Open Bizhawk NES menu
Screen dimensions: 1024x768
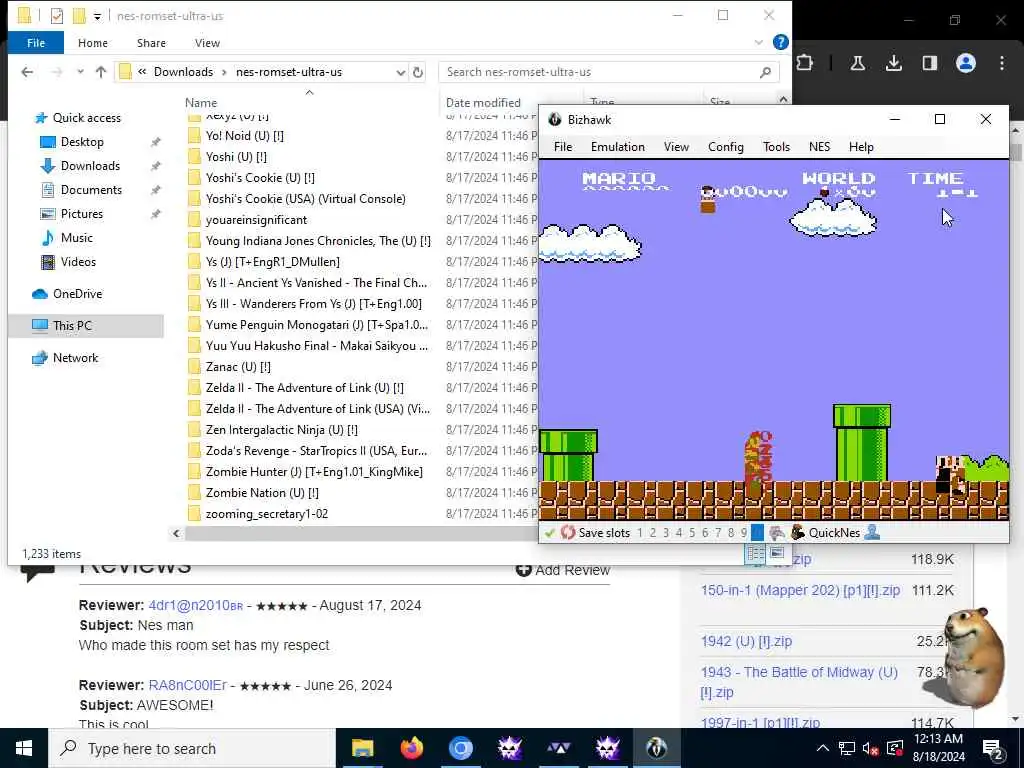(820, 147)
